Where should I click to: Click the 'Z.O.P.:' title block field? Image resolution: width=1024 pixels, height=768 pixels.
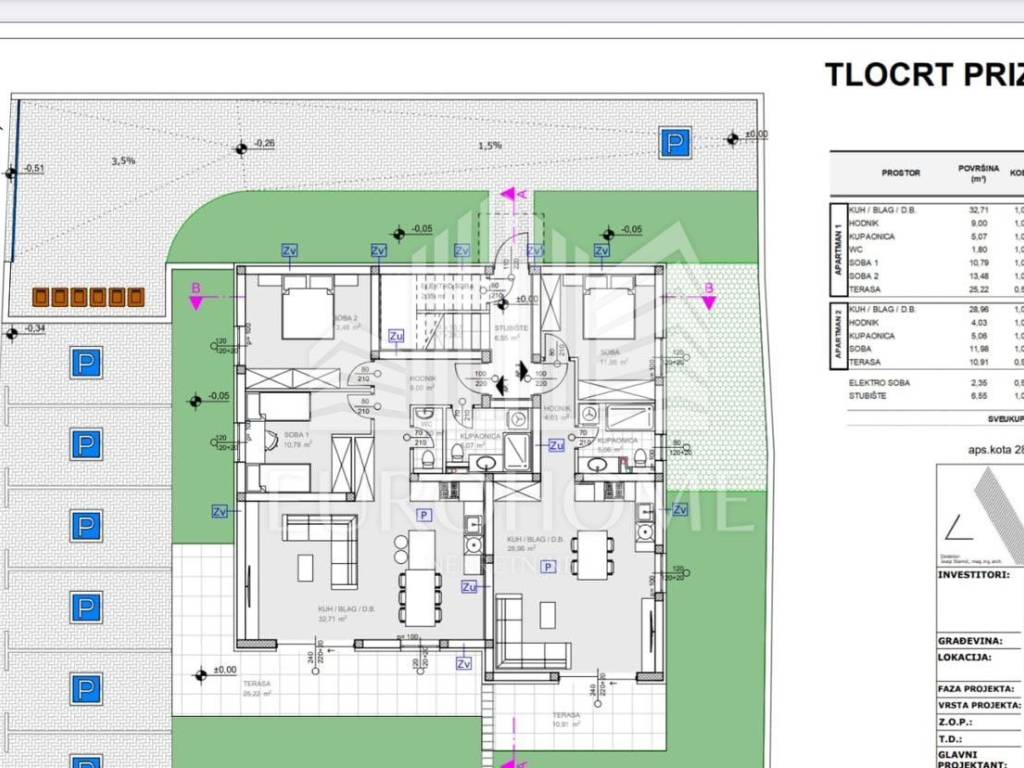(955, 722)
